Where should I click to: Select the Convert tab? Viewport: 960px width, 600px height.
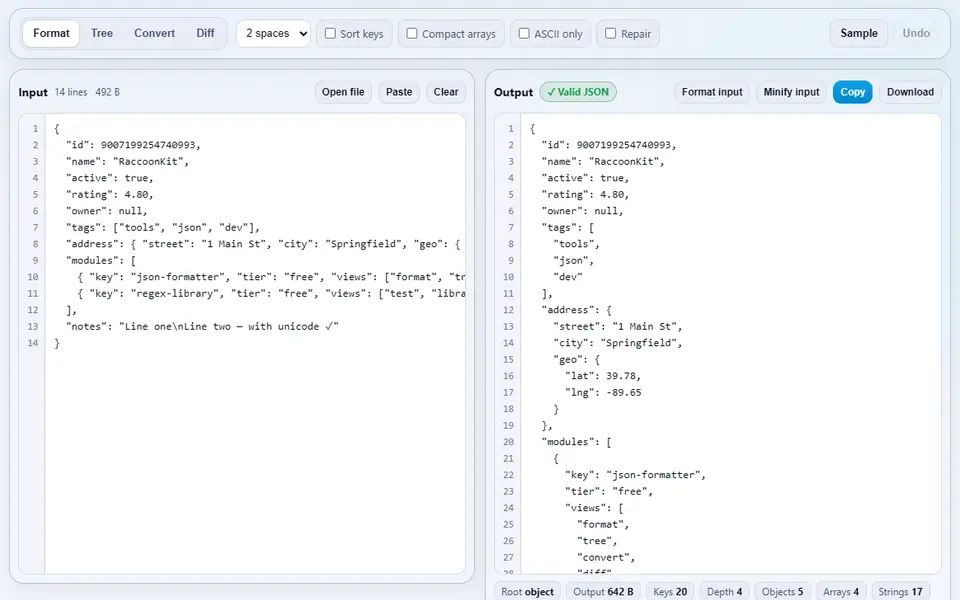154,33
